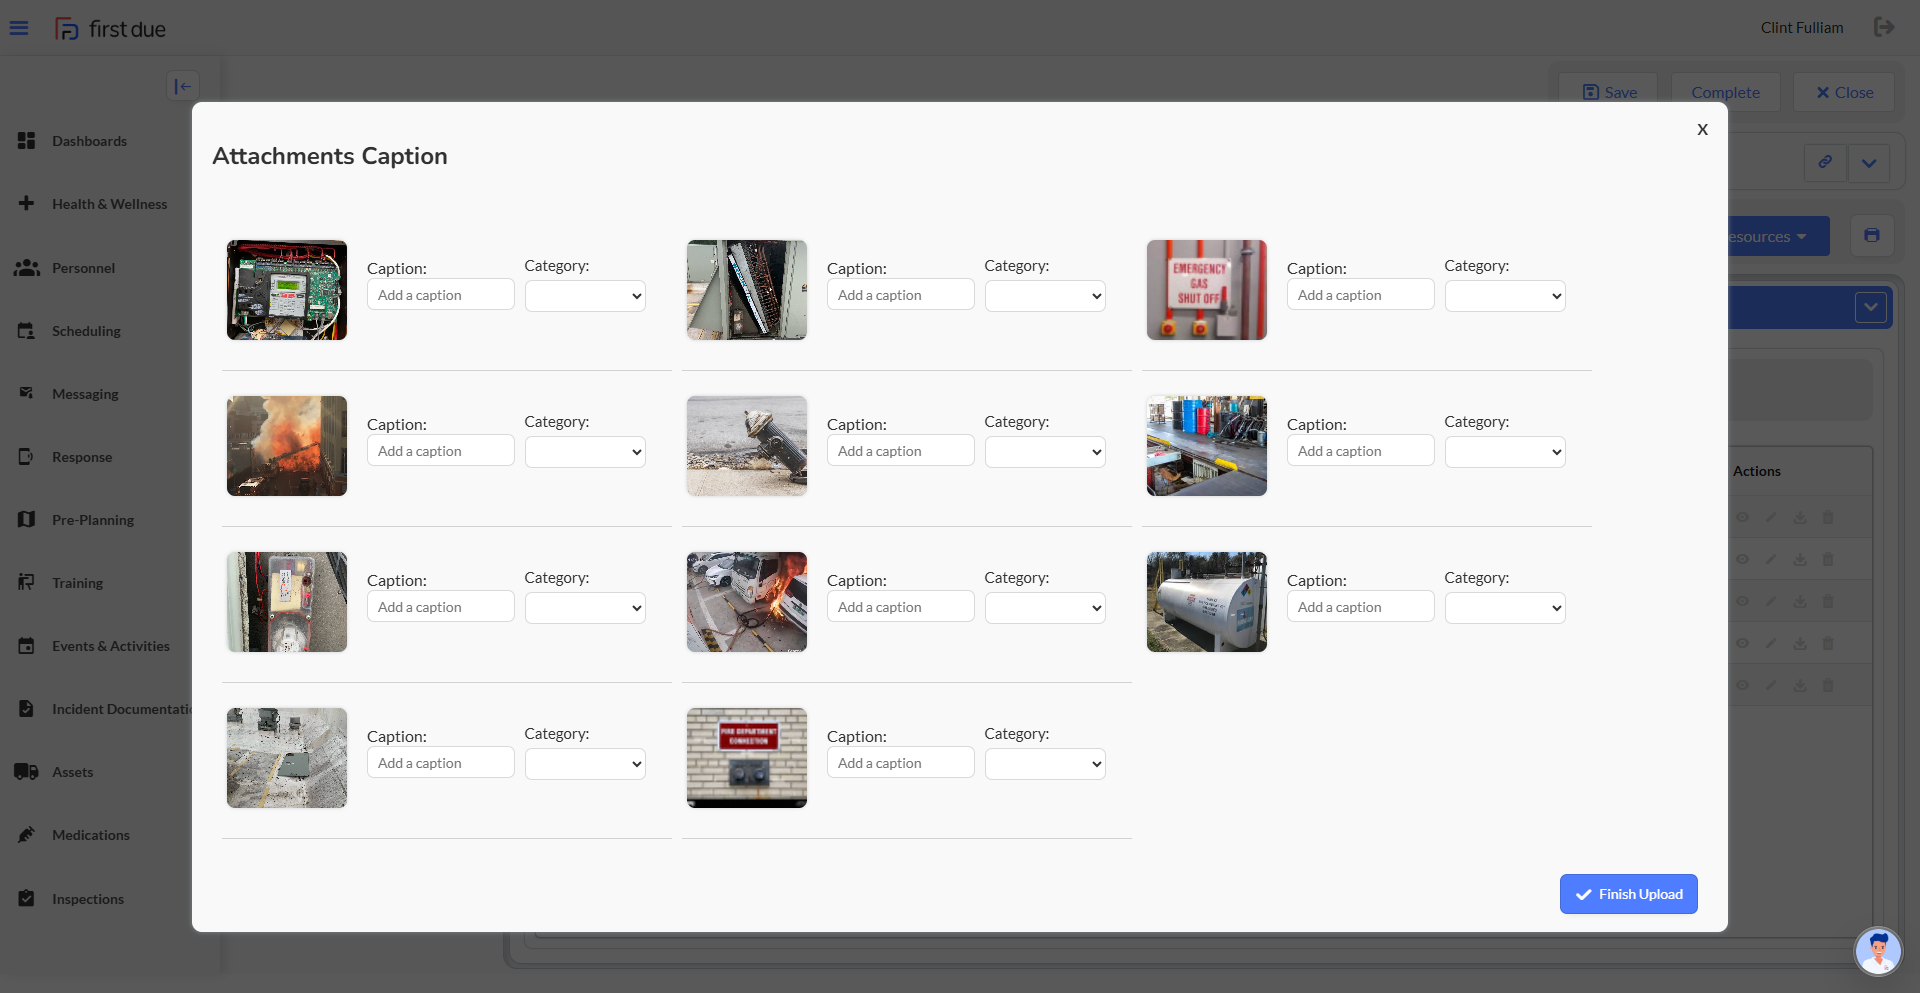Open Scheduling in the sidebar

pos(86,331)
